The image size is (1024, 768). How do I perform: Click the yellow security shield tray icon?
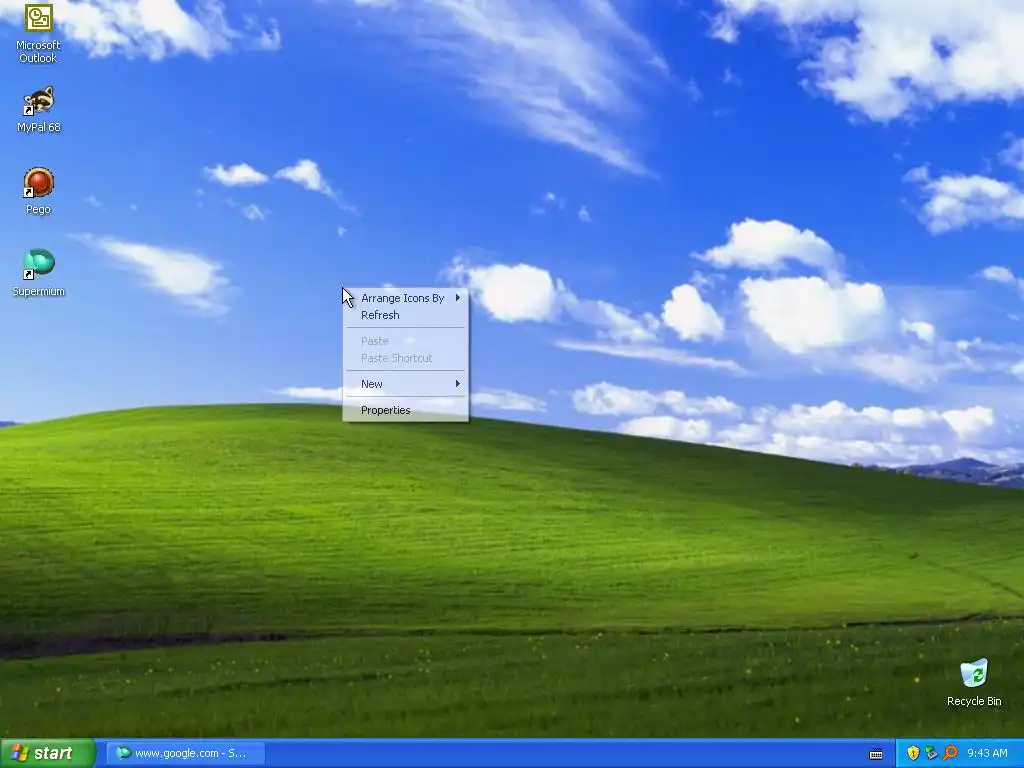pyautogui.click(x=913, y=753)
